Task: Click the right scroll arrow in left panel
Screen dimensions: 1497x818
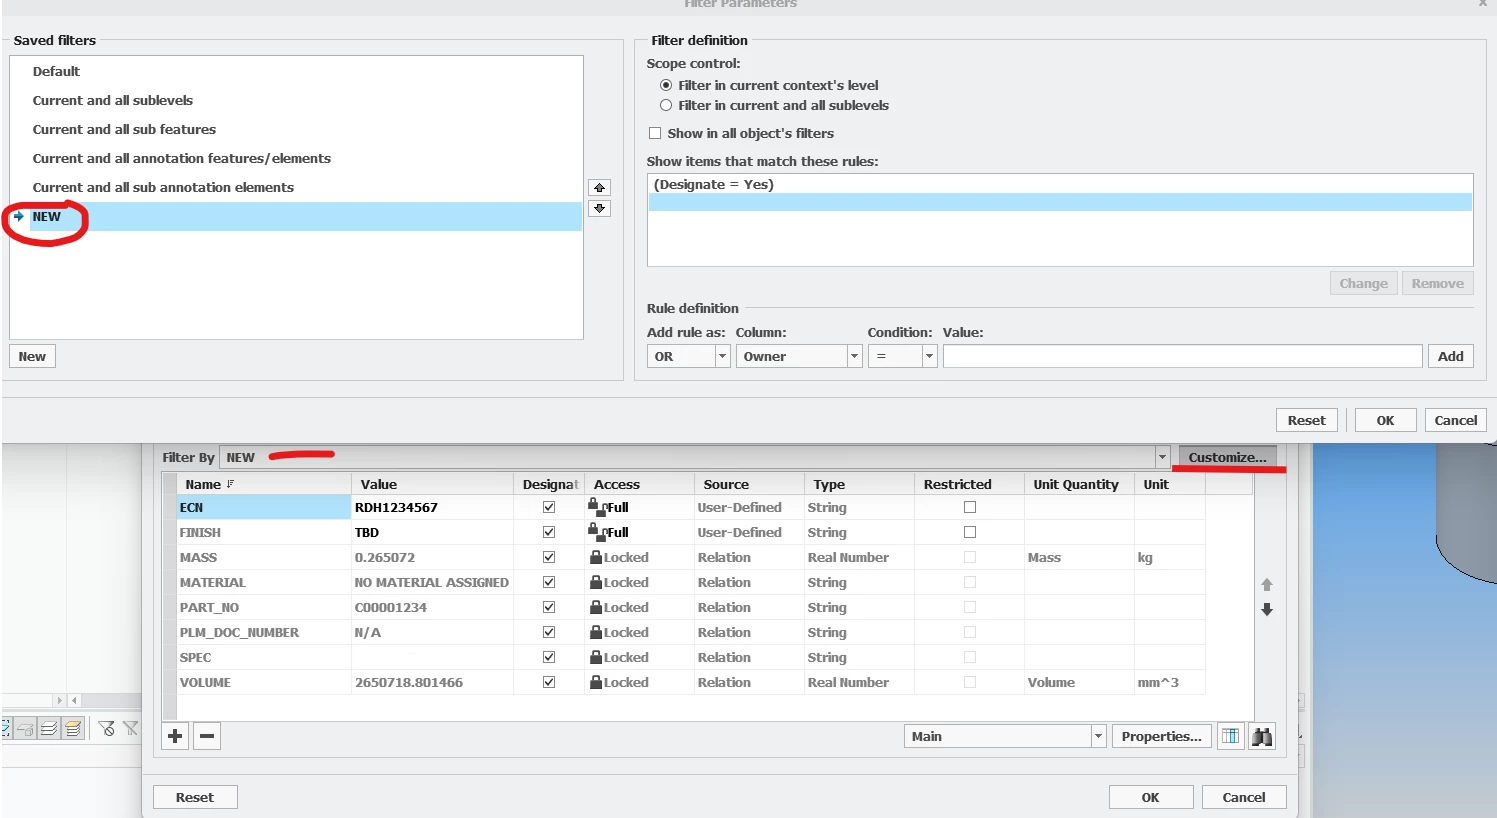Action: tap(59, 701)
